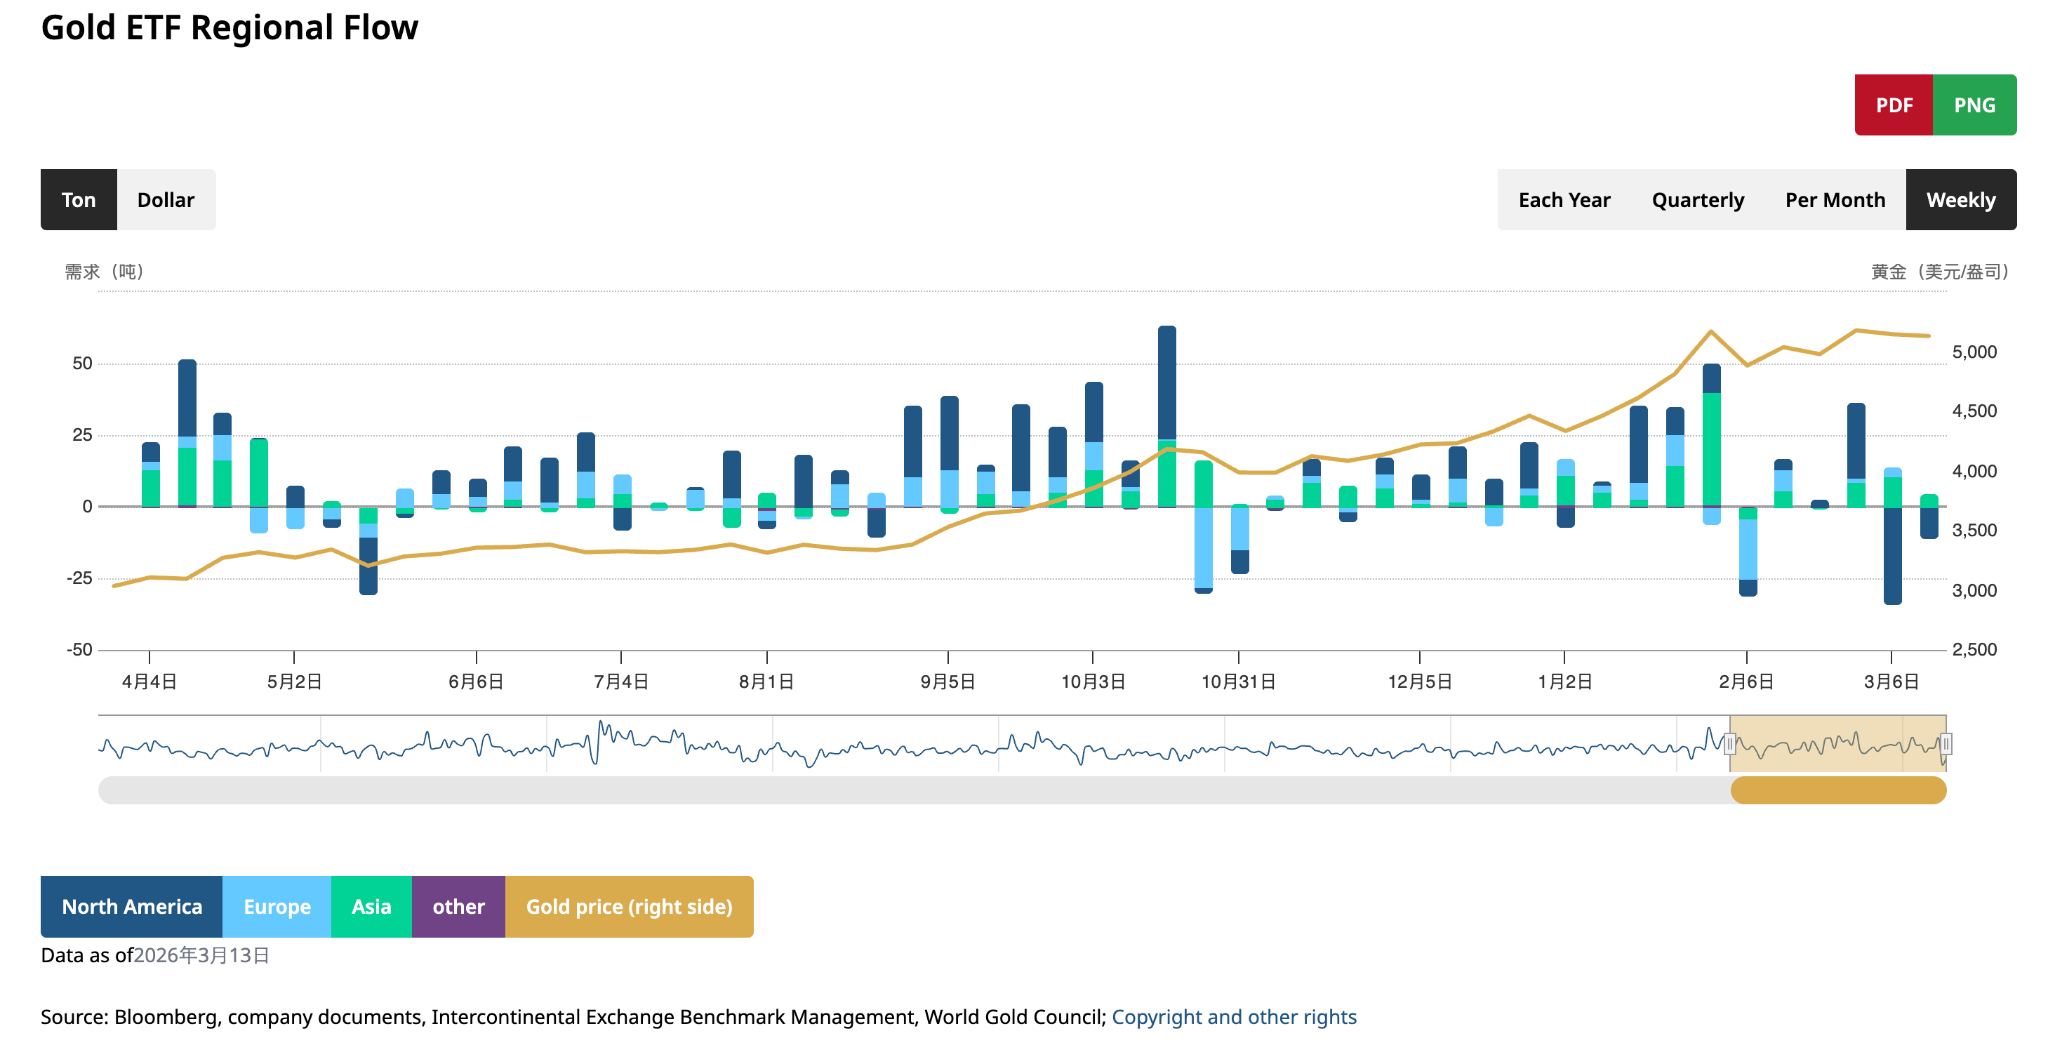This screenshot has height=1040, width=2048.
Task: Select the Ton unit option
Action: pos(78,199)
